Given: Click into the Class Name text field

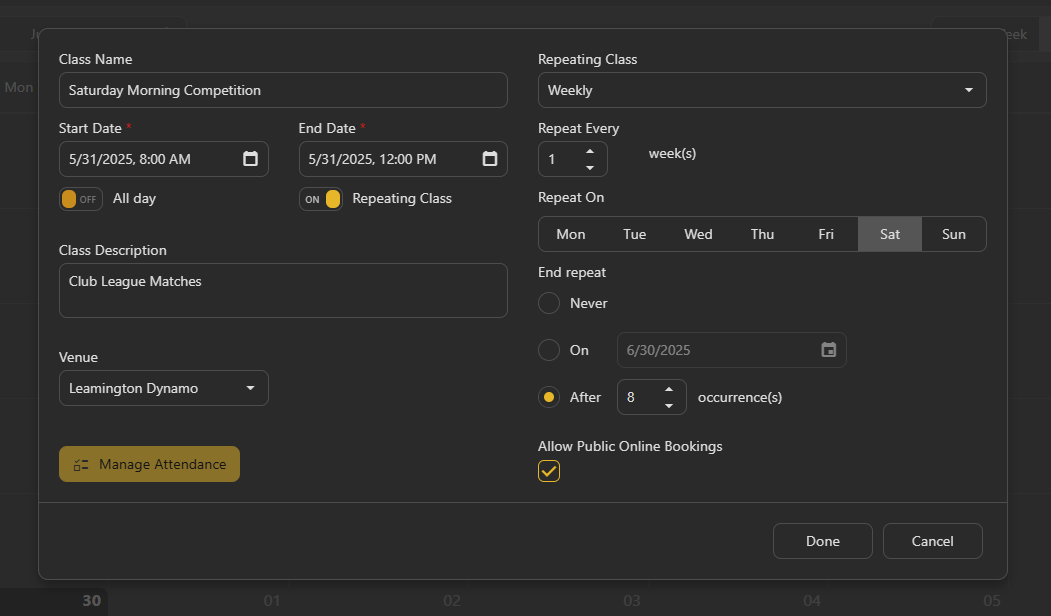Looking at the screenshot, I should tap(283, 90).
